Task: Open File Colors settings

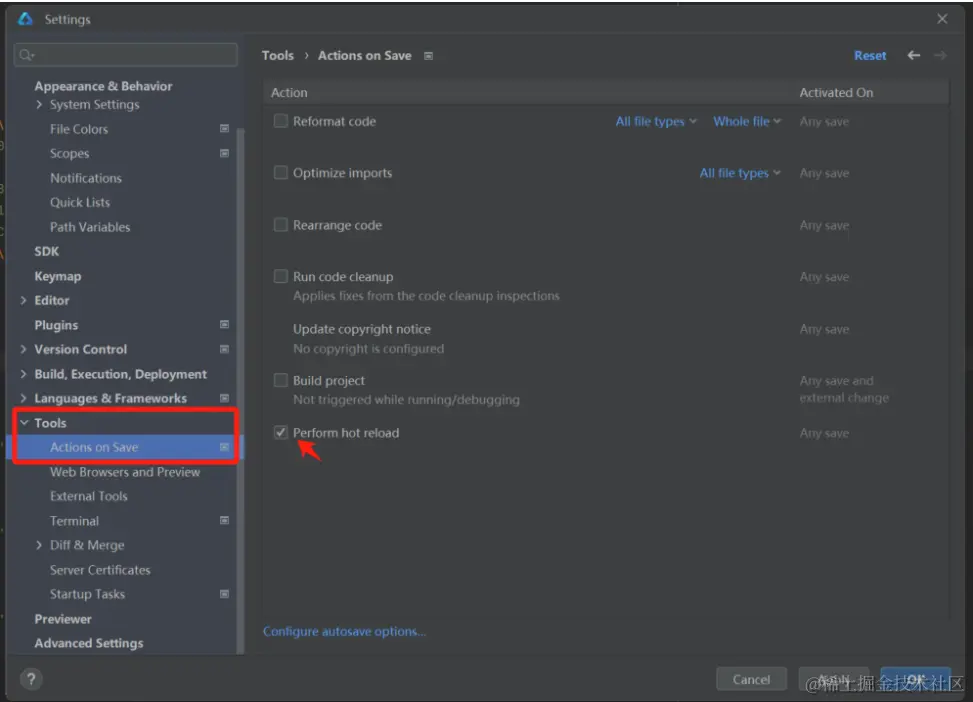Action: [79, 129]
